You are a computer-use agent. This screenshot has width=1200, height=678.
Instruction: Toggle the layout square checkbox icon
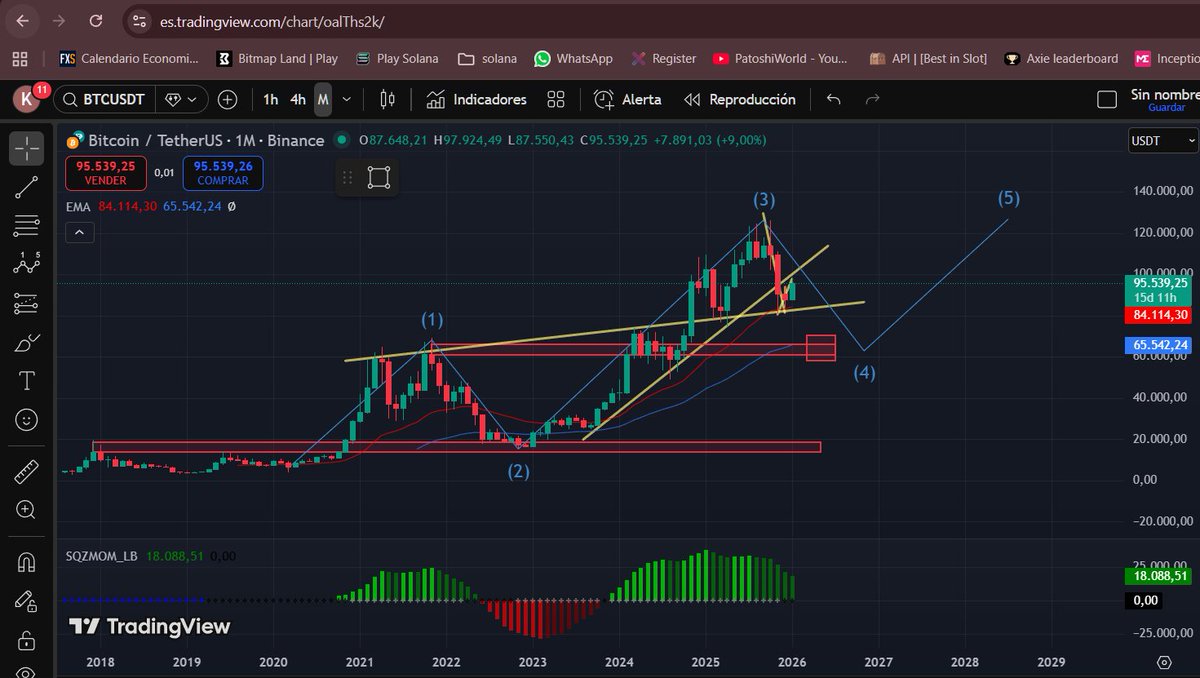(x=1107, y=99)
